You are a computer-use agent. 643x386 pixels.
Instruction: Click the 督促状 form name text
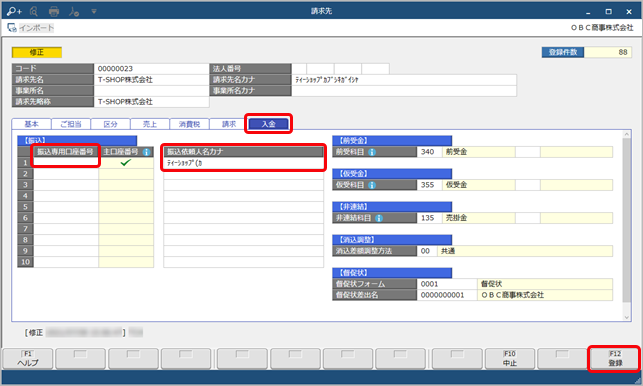(491, 284)
